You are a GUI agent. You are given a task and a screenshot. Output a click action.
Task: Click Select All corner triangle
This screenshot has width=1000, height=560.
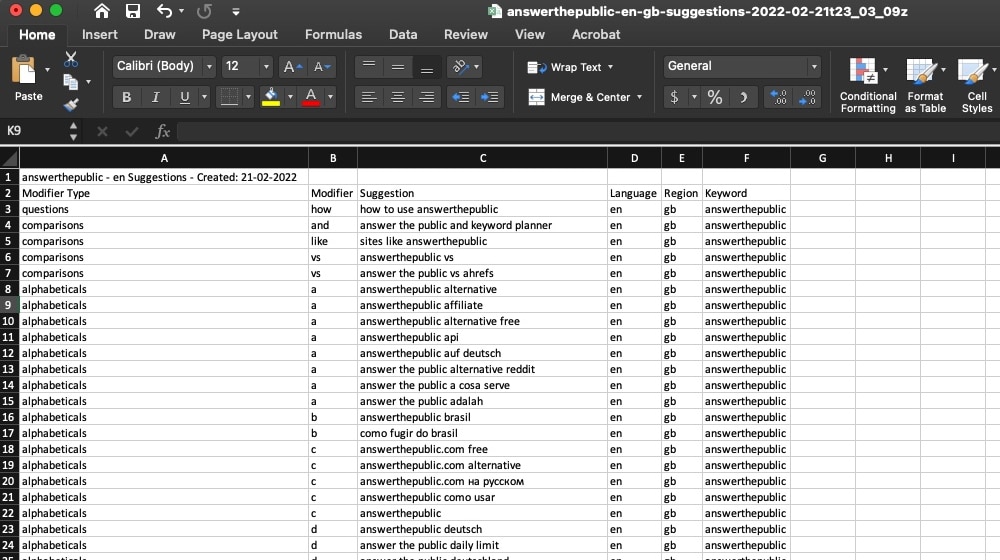coord(9,158)
